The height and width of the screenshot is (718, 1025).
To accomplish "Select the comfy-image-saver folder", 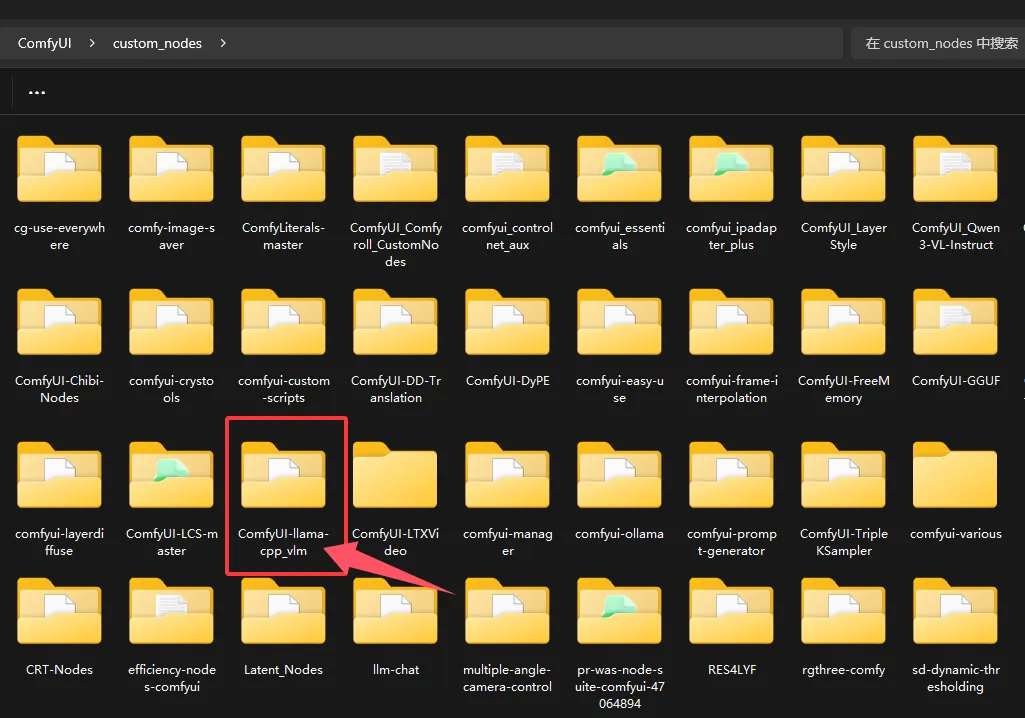I will click(x=171, y=169).
